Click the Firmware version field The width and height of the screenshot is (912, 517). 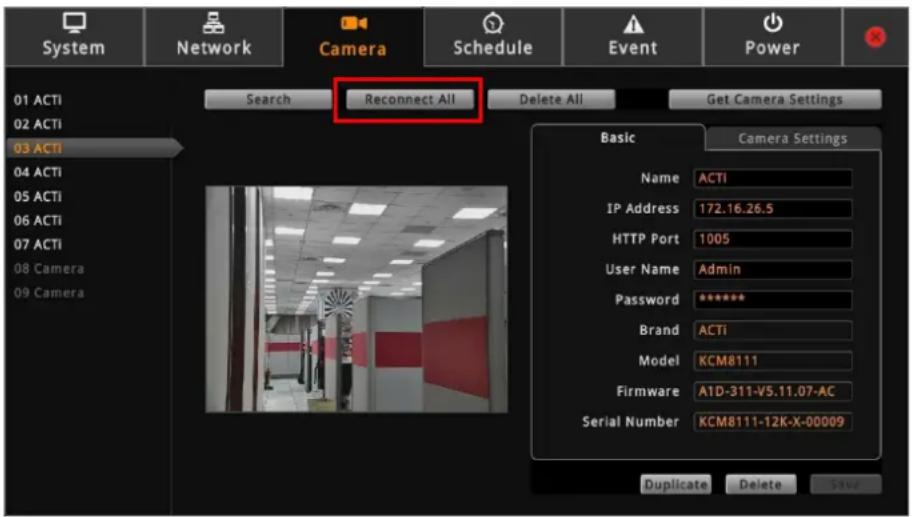pyautogui.click(x=773, y=391)
